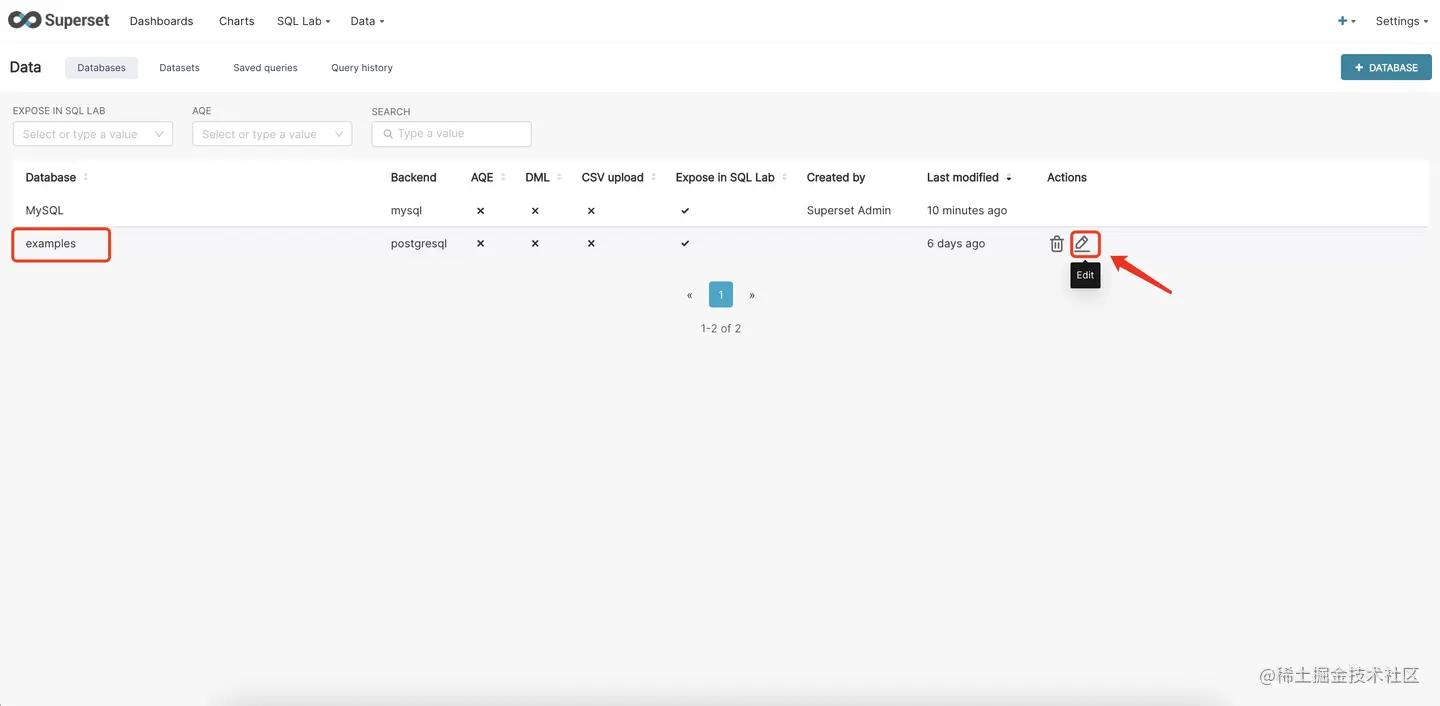The height and width of the screenshot is (706, 1440).
Task: Click AQE cross icon in examples row
Action: pyautogui.click(x=480, y=243)
